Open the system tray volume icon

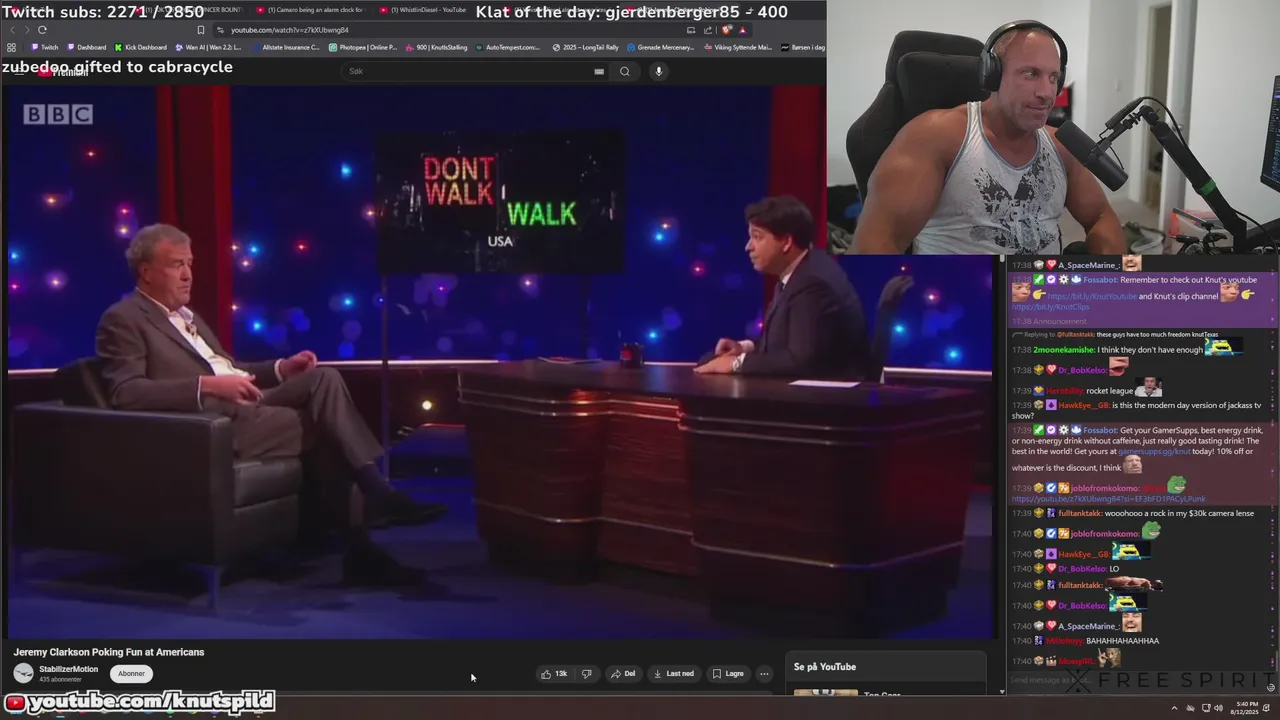pyautogui.click(x=1217, y=708)
